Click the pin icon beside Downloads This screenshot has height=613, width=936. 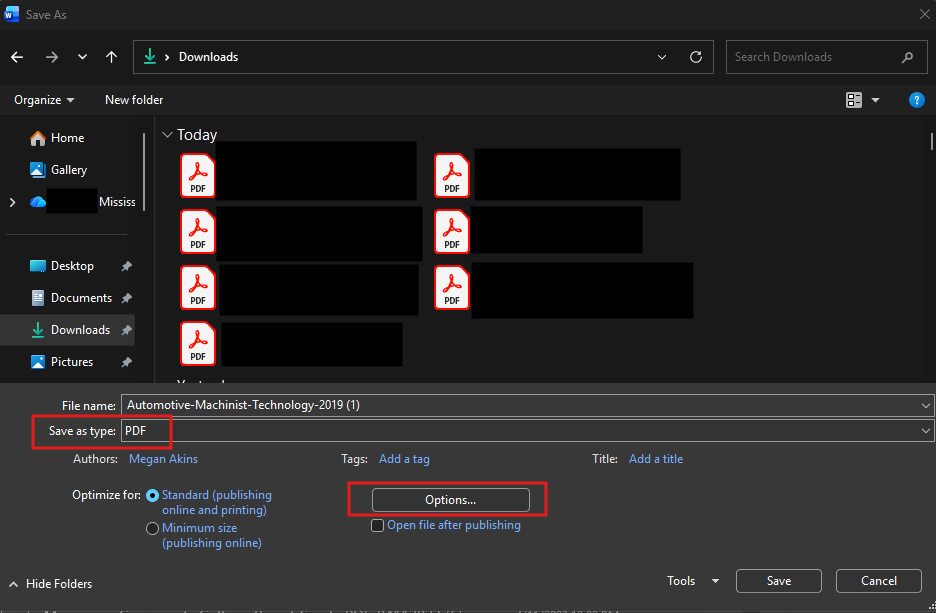[127, 330]
